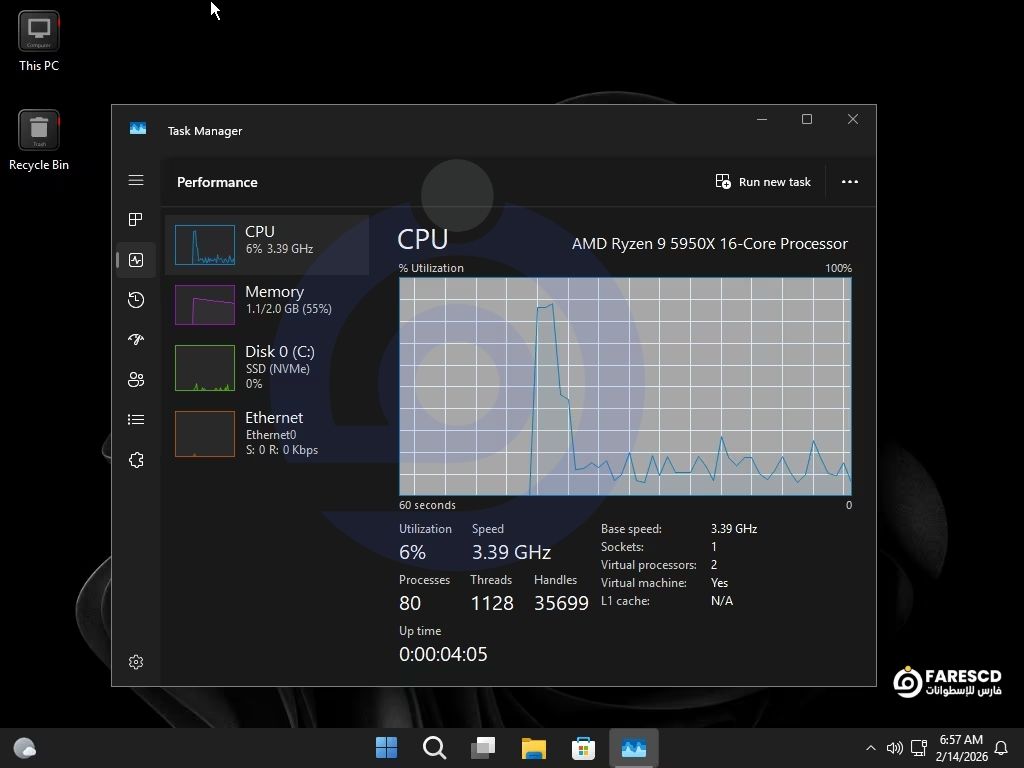This screenshot has height=768, width=1024.
Task: Open File Explorer from the taskbar
Action: point(534,748)
